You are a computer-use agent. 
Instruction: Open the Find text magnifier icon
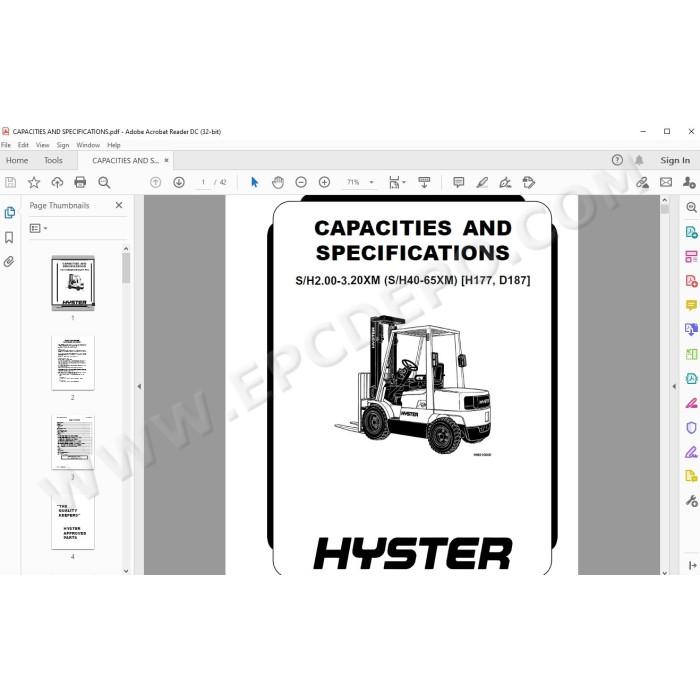(x=104, y=182)
